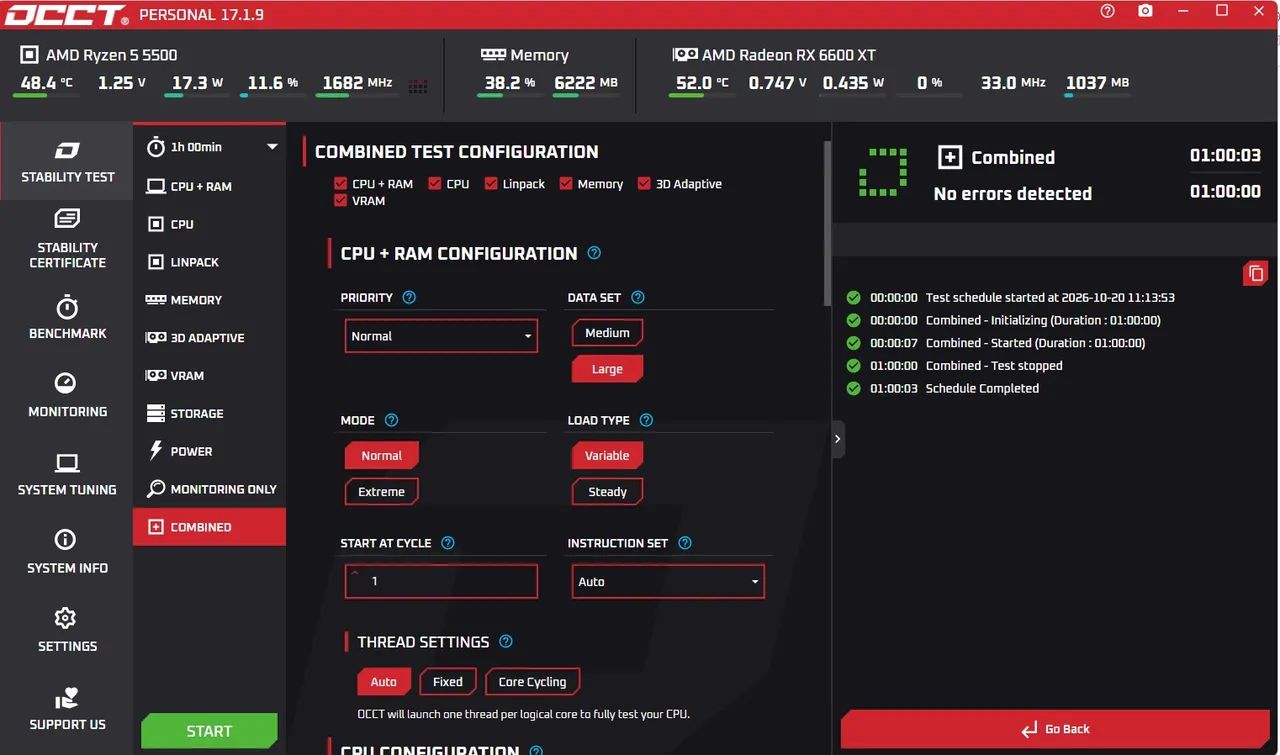This screenshot has height=755, width=1280.
Task: Click the Start At Cycle input field
Action: click(441, 581)
